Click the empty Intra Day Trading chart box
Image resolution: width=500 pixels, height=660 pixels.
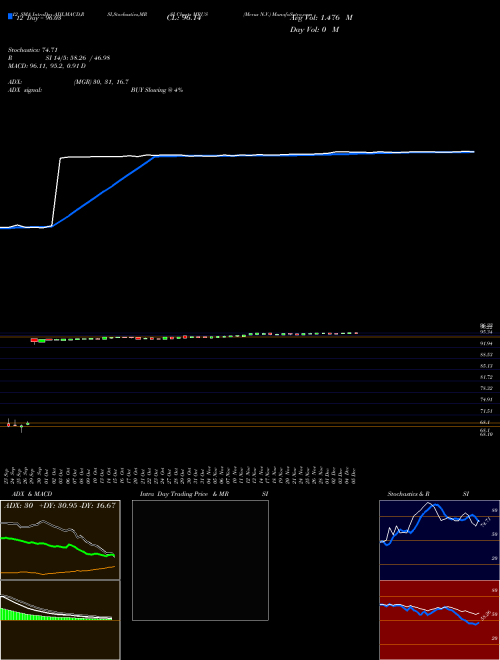[200, 560]
